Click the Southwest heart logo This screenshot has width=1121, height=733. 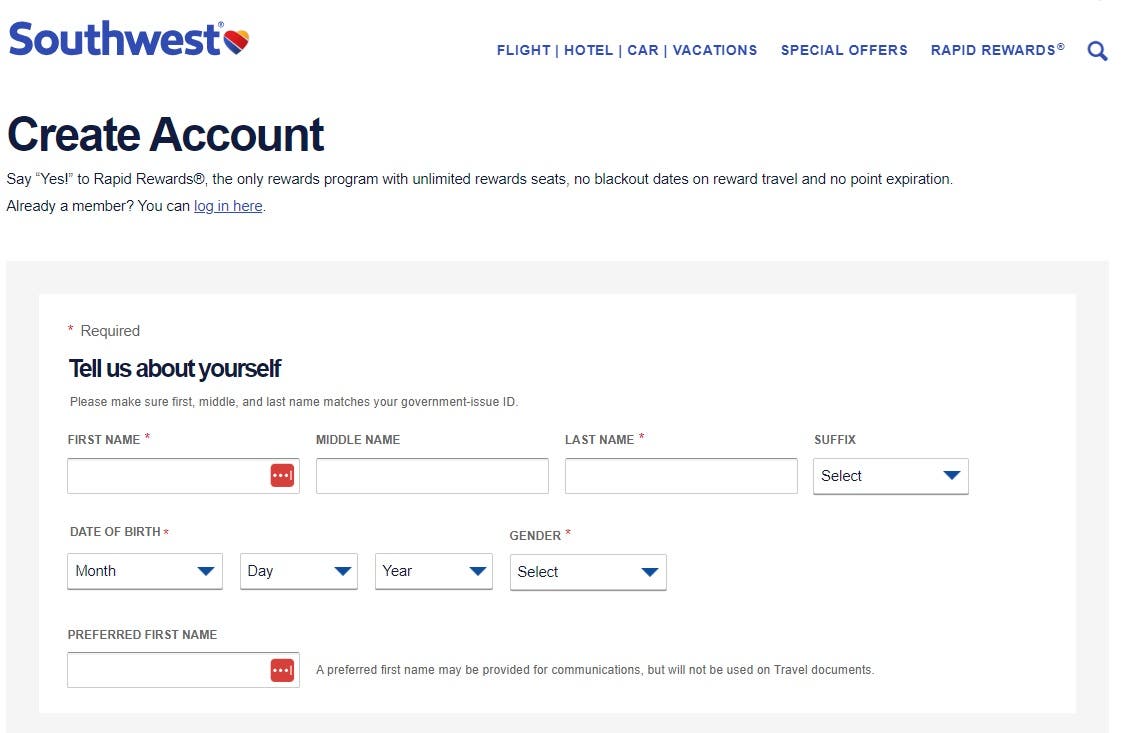click(x=236, y=42)
